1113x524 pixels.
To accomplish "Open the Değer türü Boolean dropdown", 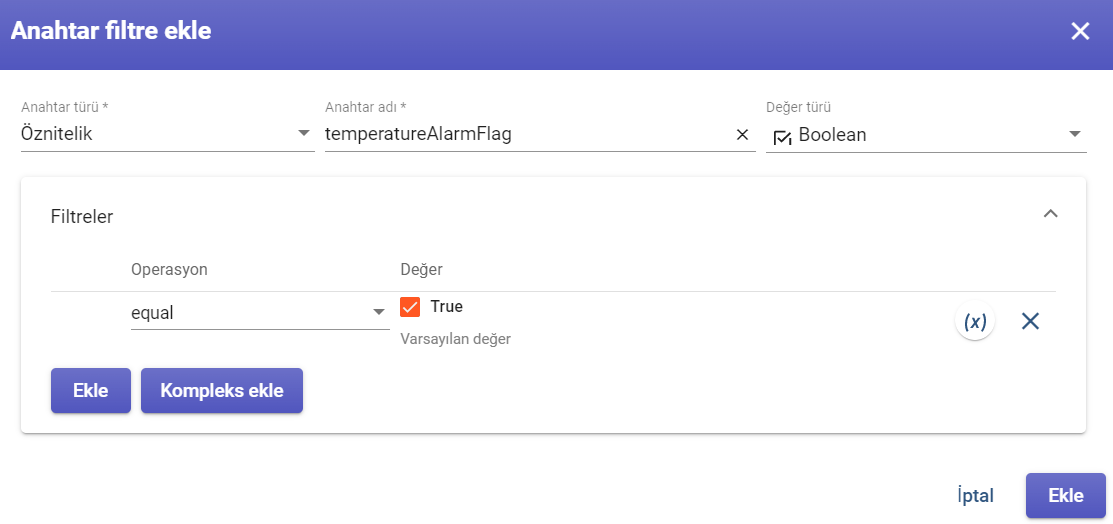I will pos(926,134).
